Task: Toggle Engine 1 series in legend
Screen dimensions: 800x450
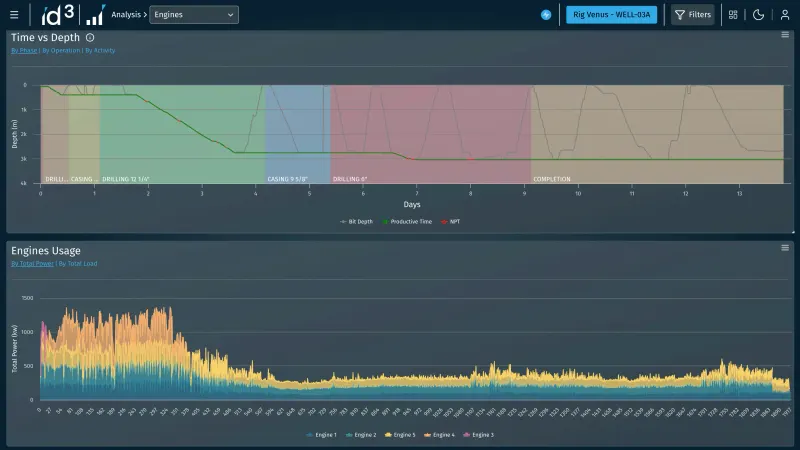Action: click(x=321, y=435)
